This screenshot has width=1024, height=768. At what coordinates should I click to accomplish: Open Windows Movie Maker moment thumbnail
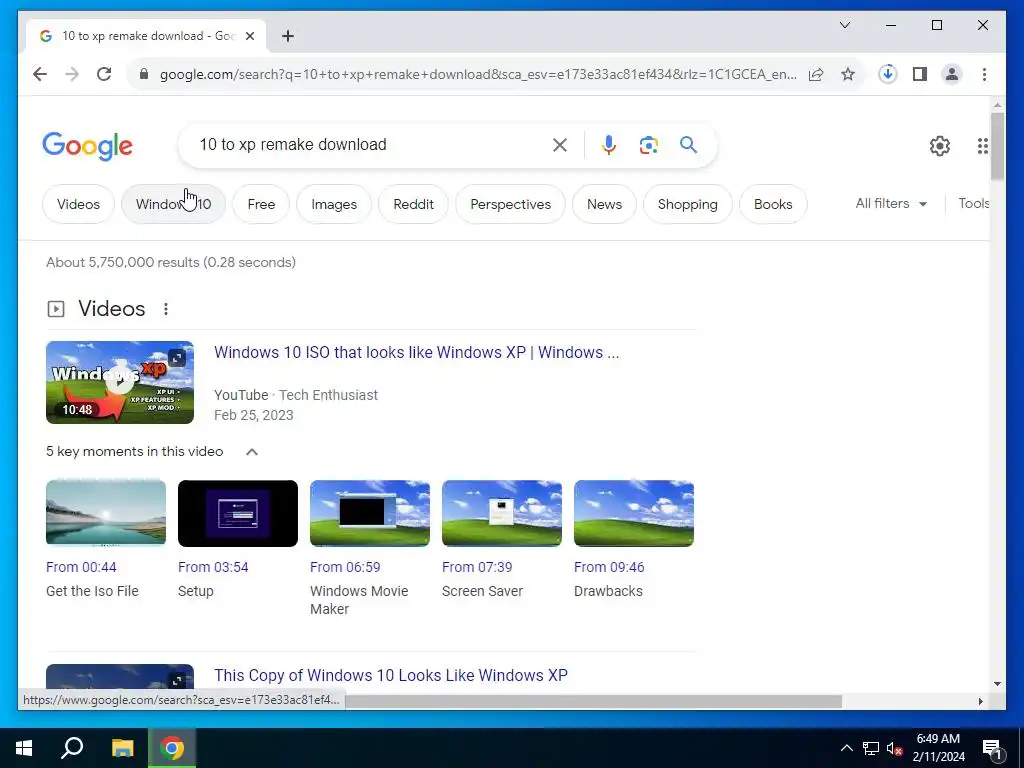(x=370, y=513)
